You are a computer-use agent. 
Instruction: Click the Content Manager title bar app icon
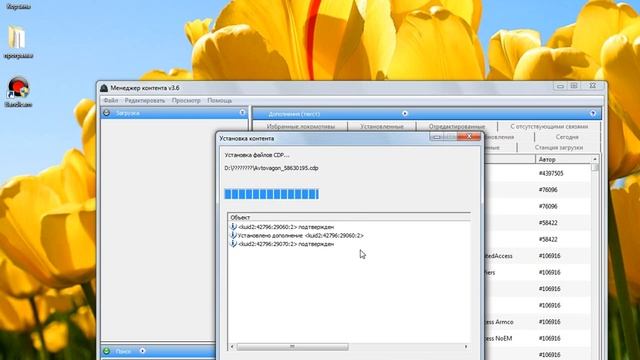pyautogui.click(x=104, y=88)
